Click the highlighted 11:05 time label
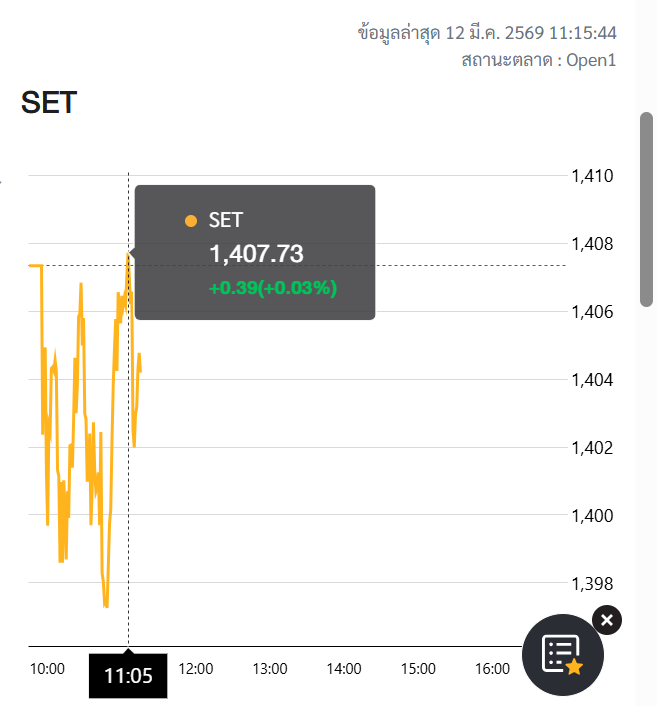This screenshot has width=657, height=706. pos(128,676)
